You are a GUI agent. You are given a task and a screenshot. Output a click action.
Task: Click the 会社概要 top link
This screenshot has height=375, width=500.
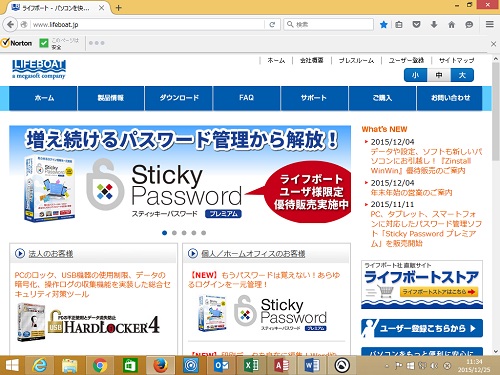(x=312, y=60)
